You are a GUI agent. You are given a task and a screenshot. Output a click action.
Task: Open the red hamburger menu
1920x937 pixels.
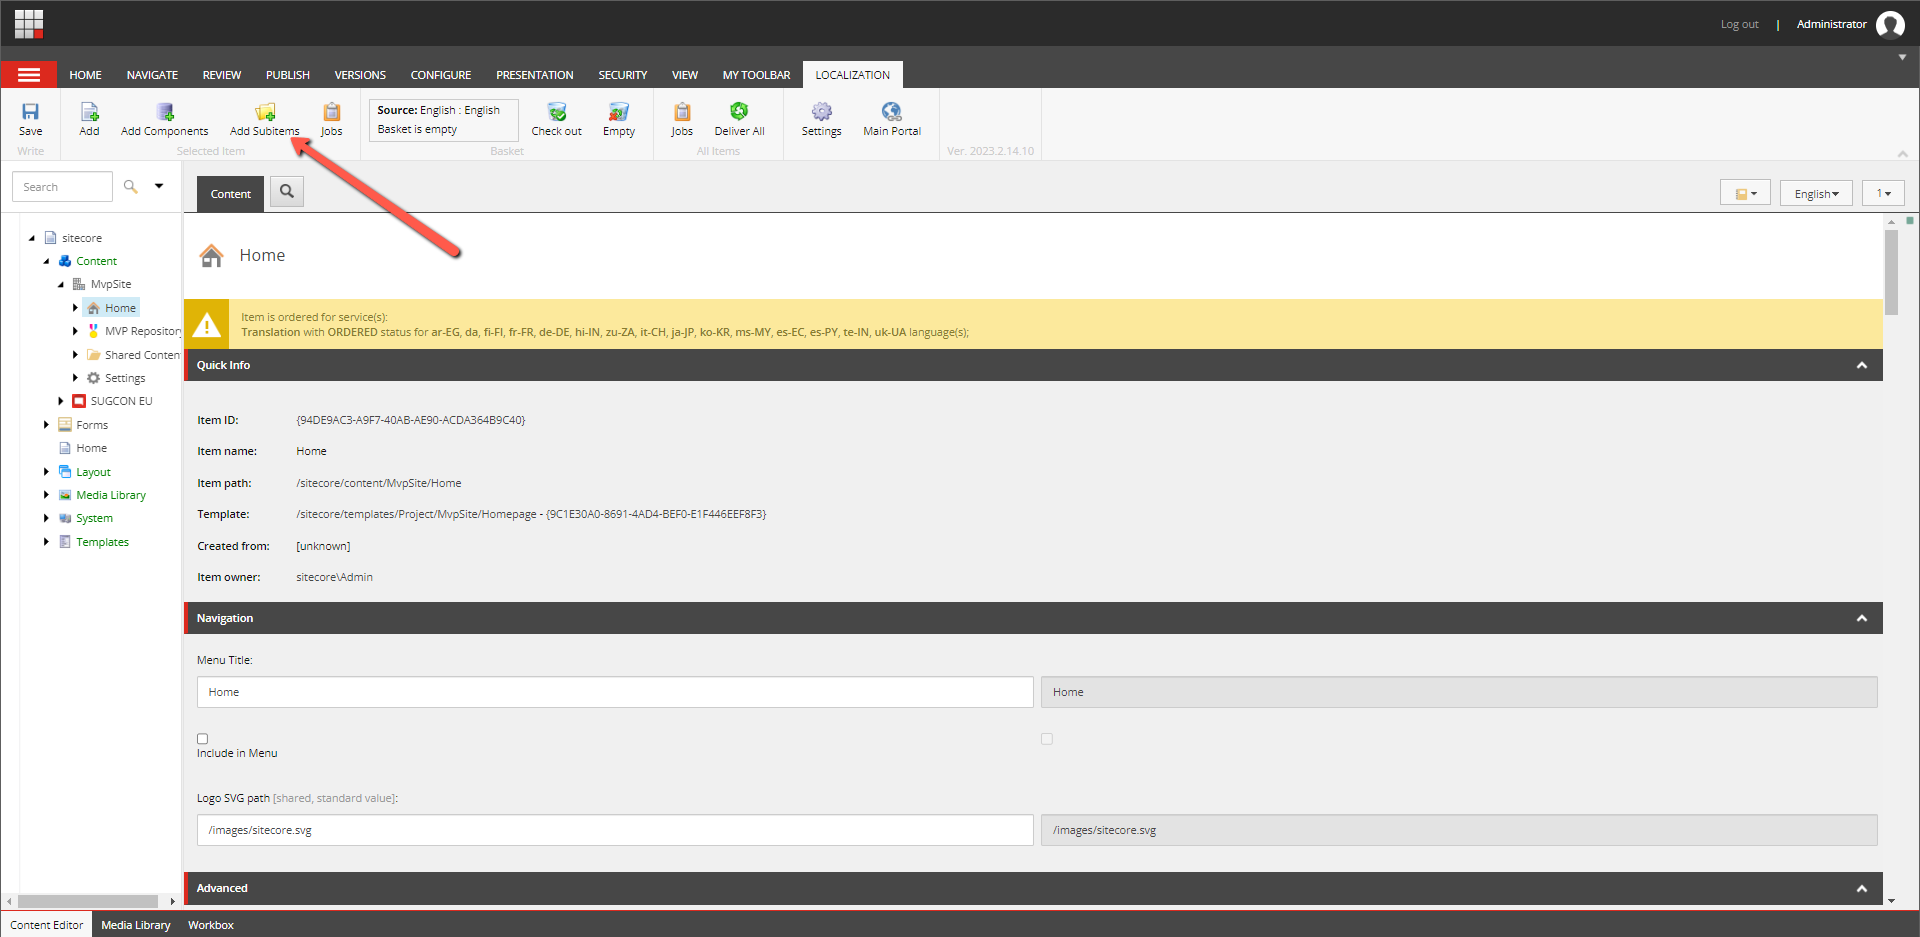[29, 75]
